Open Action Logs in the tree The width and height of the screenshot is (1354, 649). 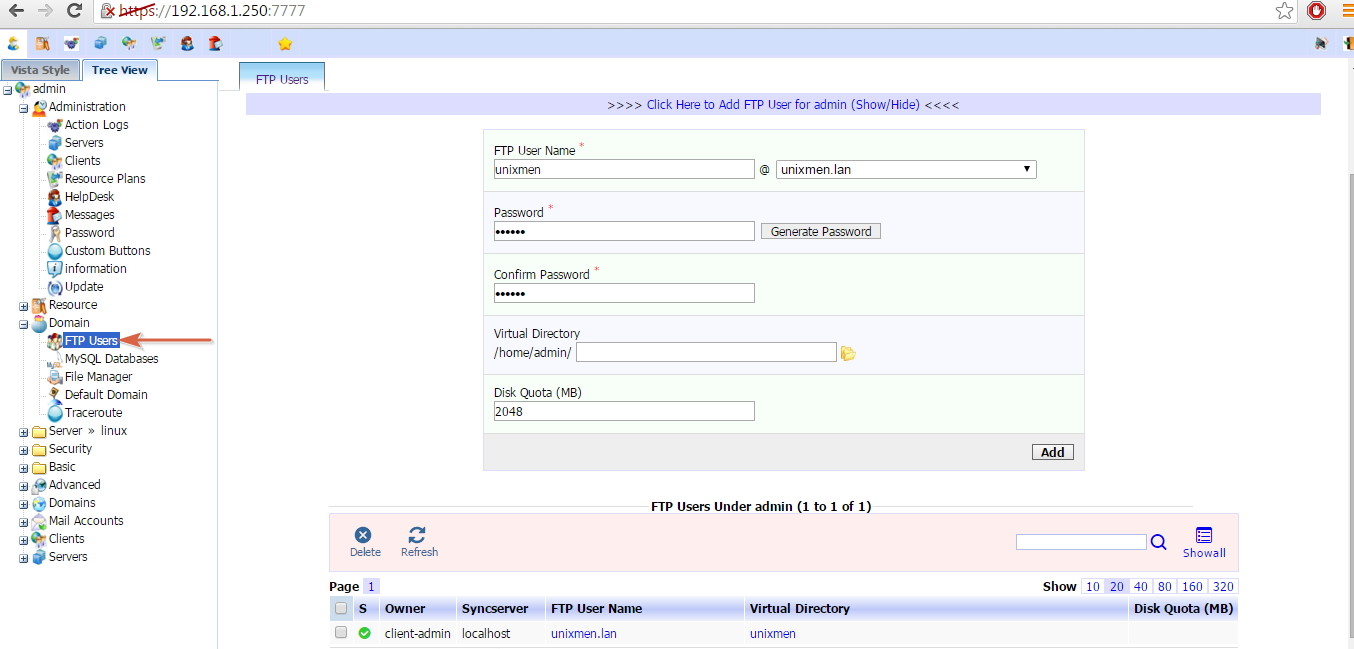pos(96,125)
